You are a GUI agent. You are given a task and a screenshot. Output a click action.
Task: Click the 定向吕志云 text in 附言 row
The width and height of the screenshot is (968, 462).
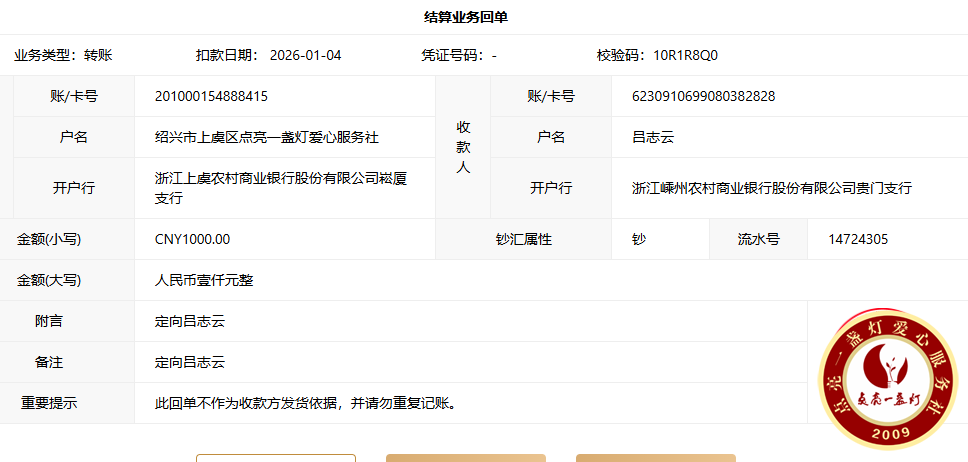tap(190, 321)
